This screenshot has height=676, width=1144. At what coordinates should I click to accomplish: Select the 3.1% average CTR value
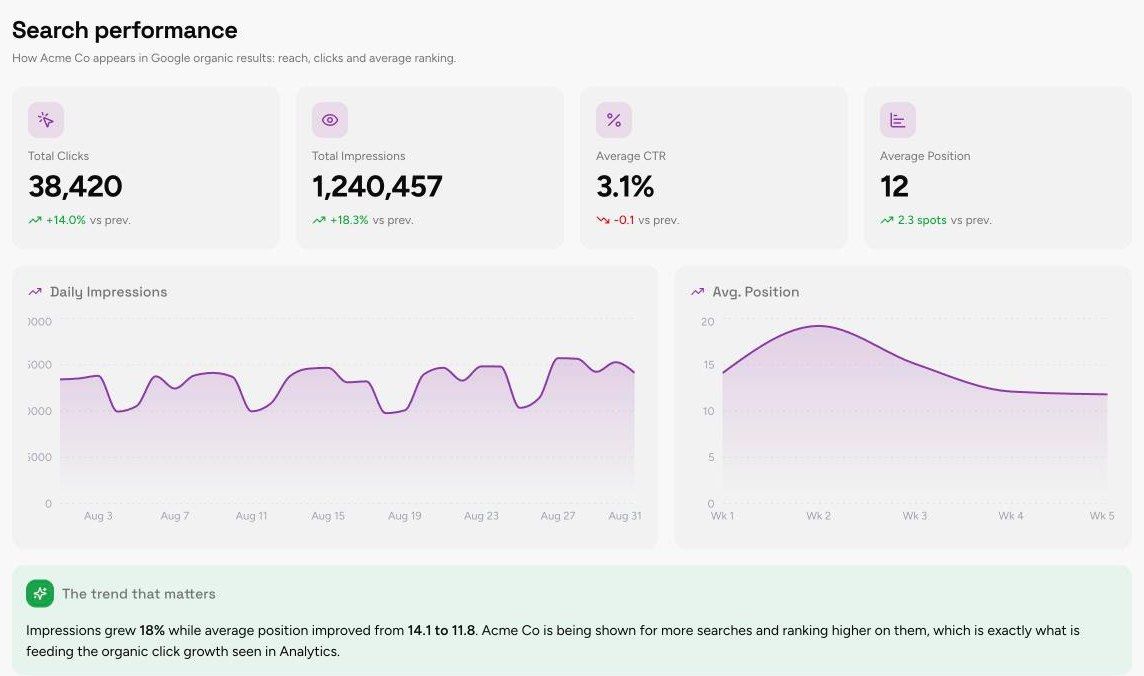coord(625,187)
